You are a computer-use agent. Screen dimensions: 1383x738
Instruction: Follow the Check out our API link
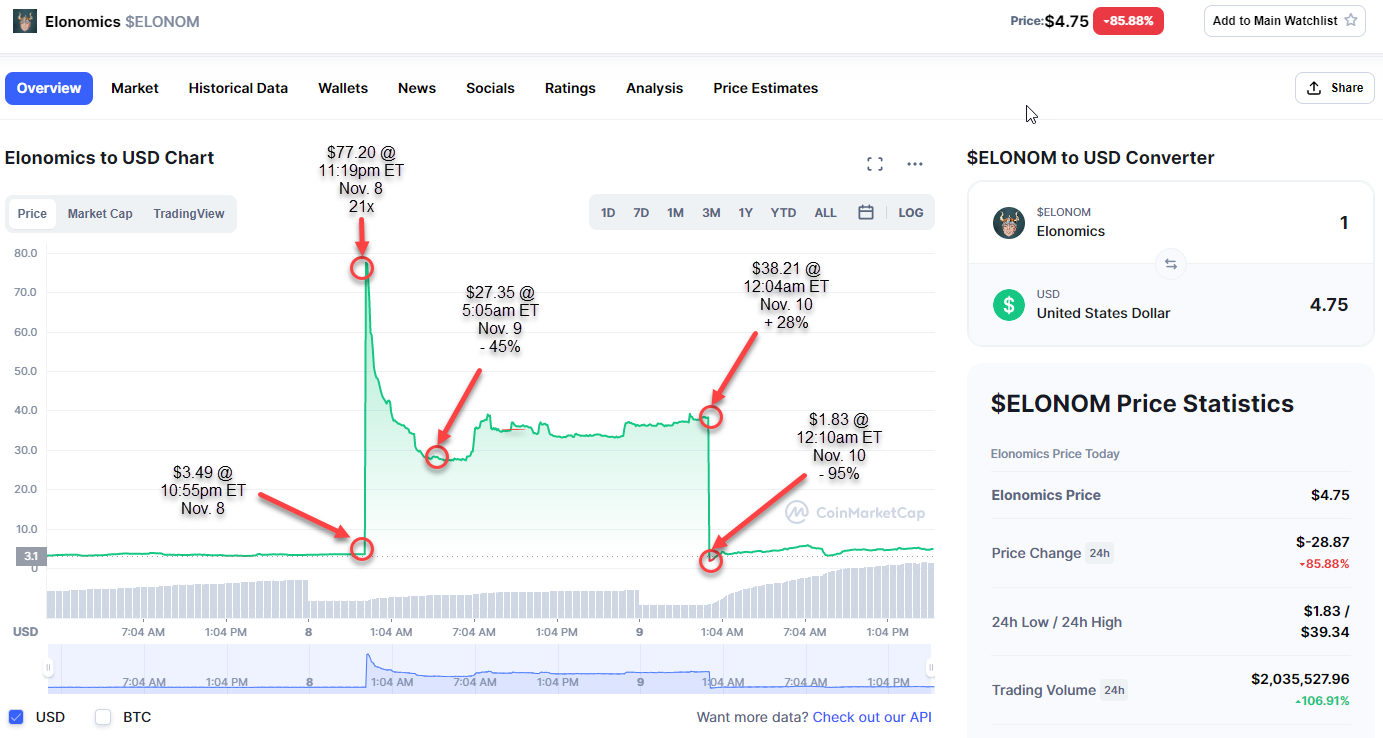(872, 717)
